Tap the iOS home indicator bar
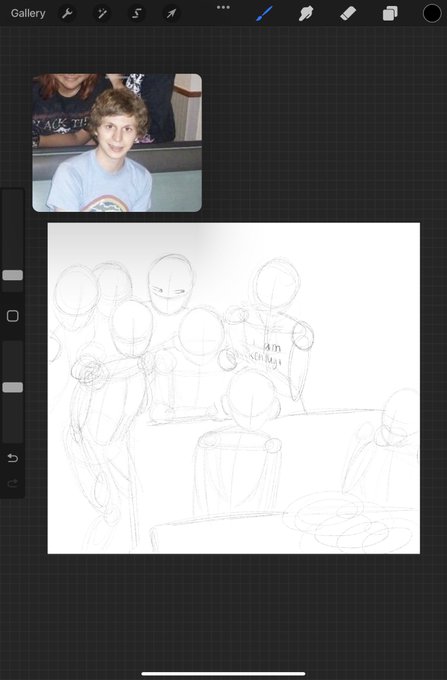 (x=223, y=673)
